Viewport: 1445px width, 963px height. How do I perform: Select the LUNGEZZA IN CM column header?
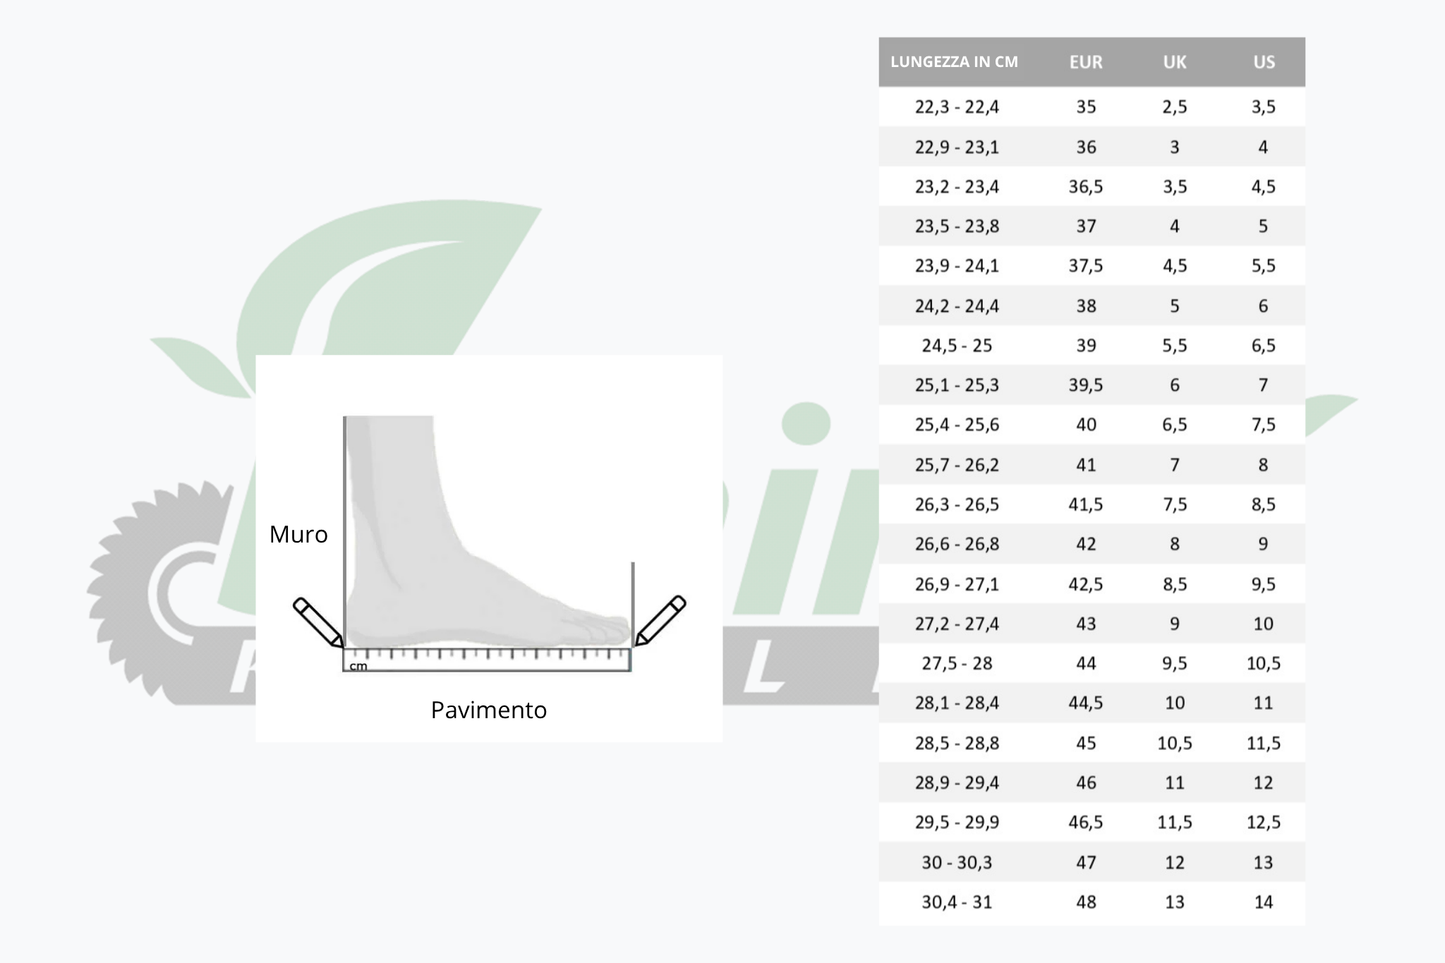coord(954,62)
